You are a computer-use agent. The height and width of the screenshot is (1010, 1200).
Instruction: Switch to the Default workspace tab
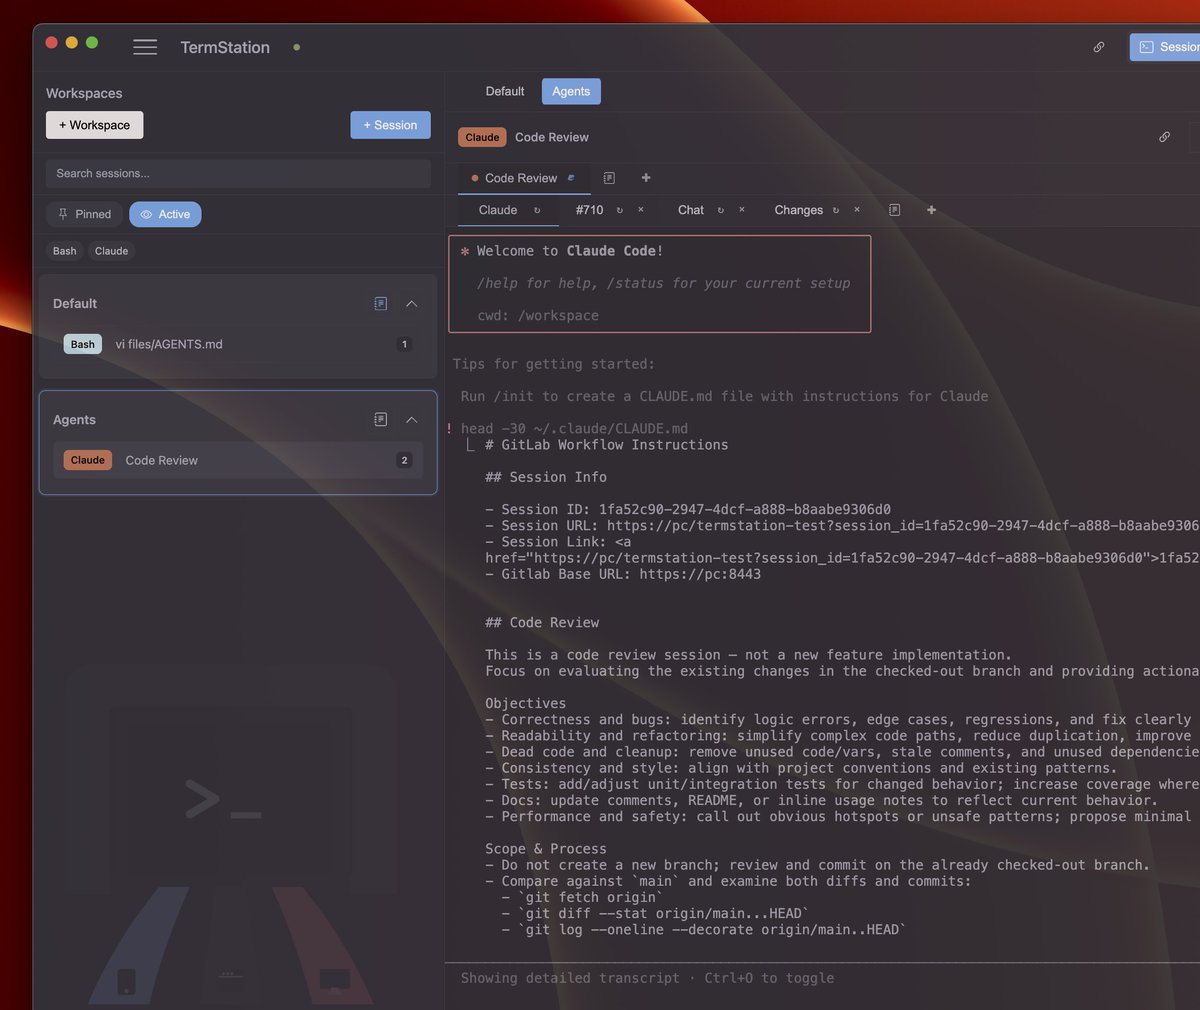[x=505, y=91]
